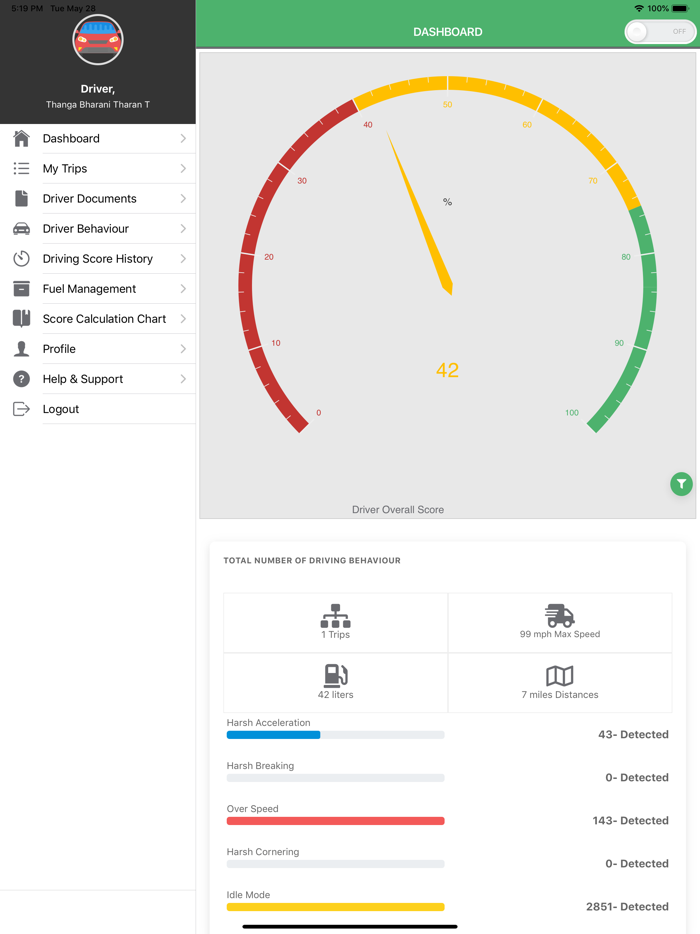
Task: Click the Harsh Cornering empty progress bar
Action: click(x=335, y=864)
